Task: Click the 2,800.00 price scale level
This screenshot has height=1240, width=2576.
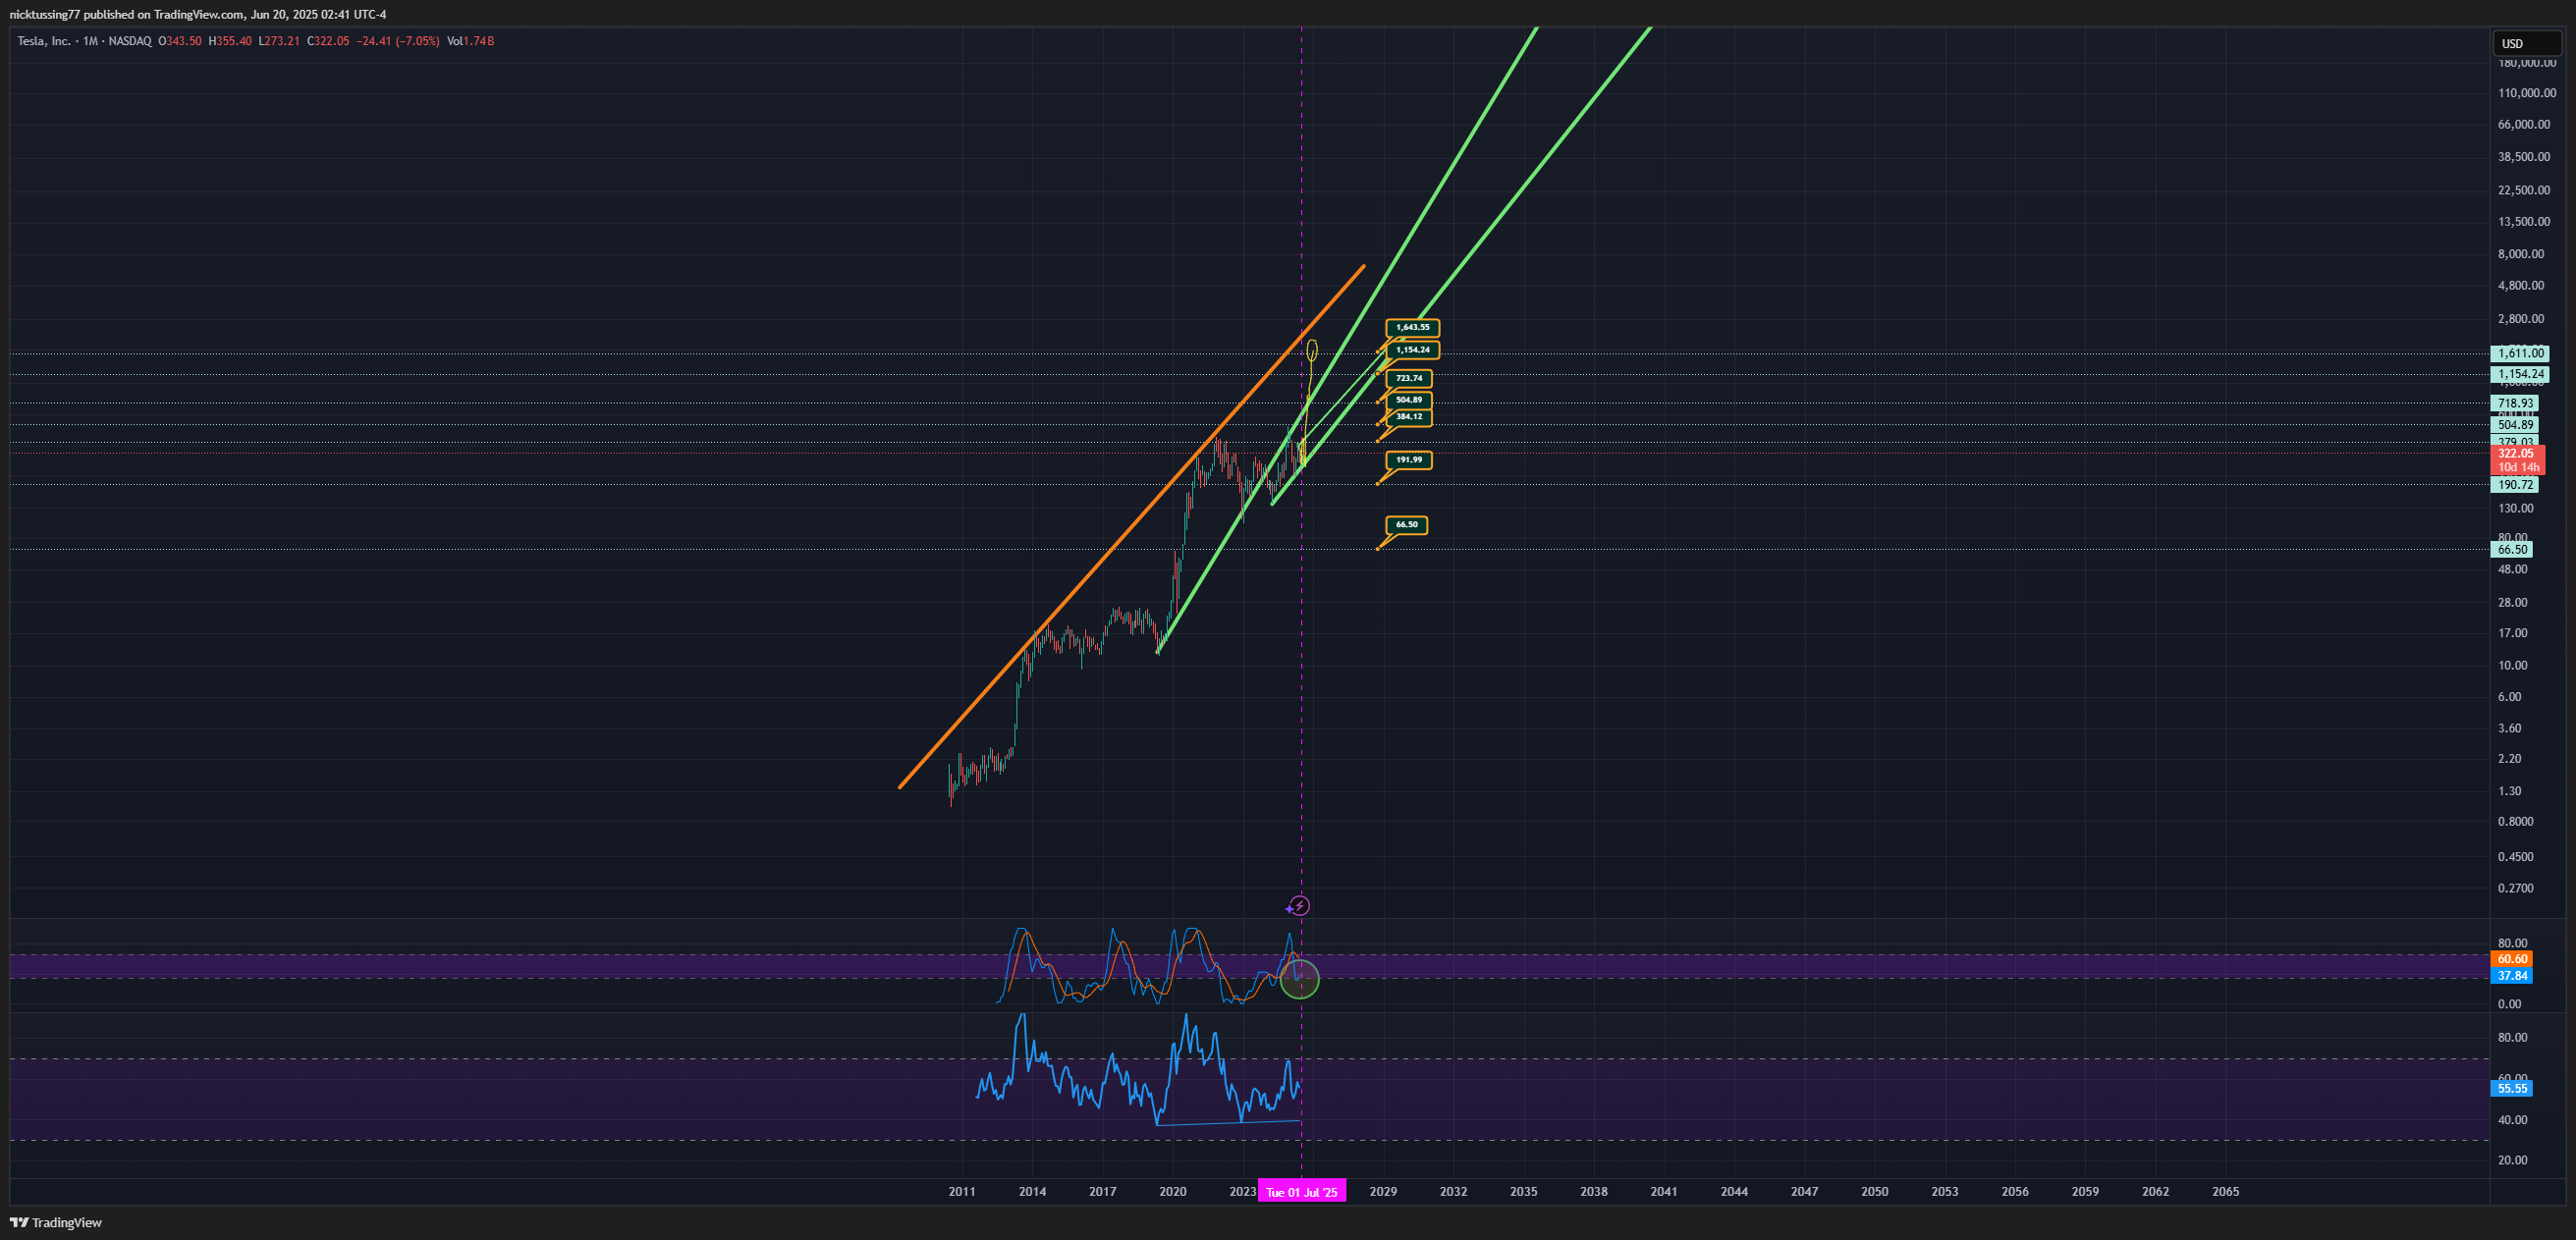Action: point(2521,319)
